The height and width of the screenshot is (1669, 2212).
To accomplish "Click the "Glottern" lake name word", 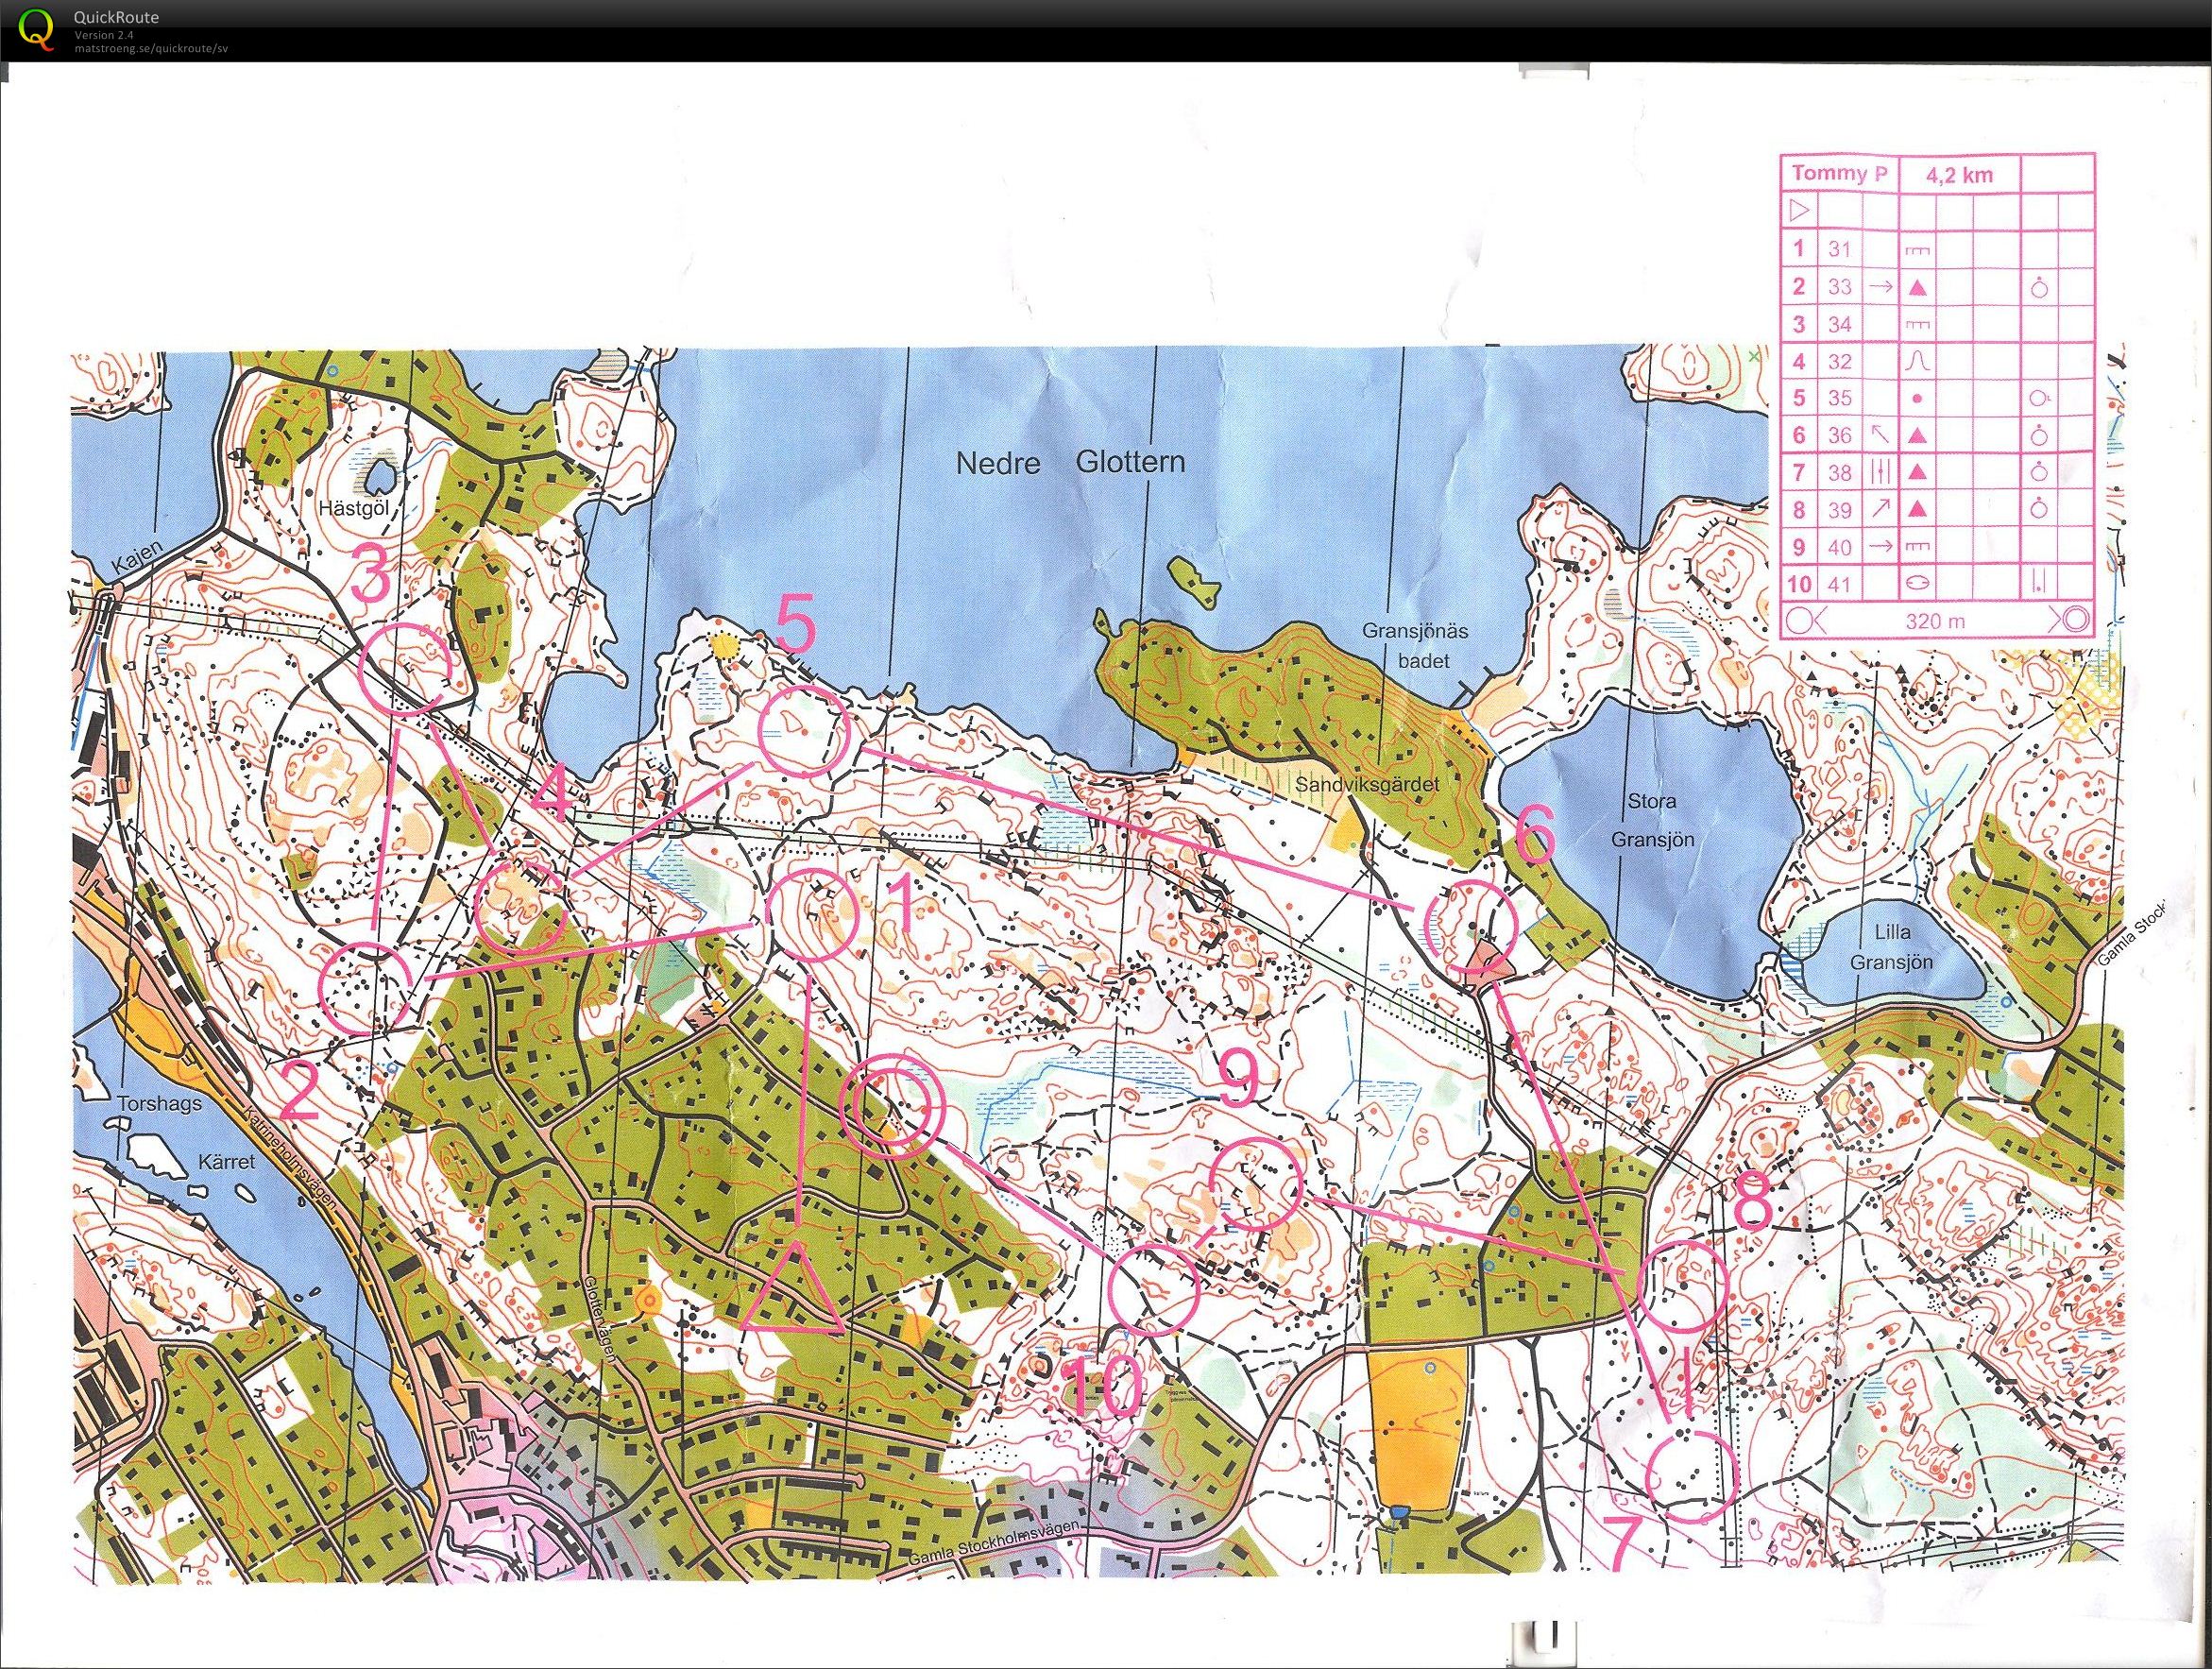I will coord(1131,461).
